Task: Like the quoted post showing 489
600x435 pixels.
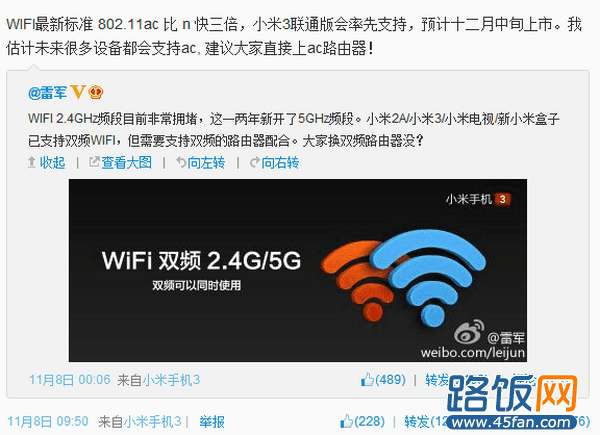Action: (383, 380)
